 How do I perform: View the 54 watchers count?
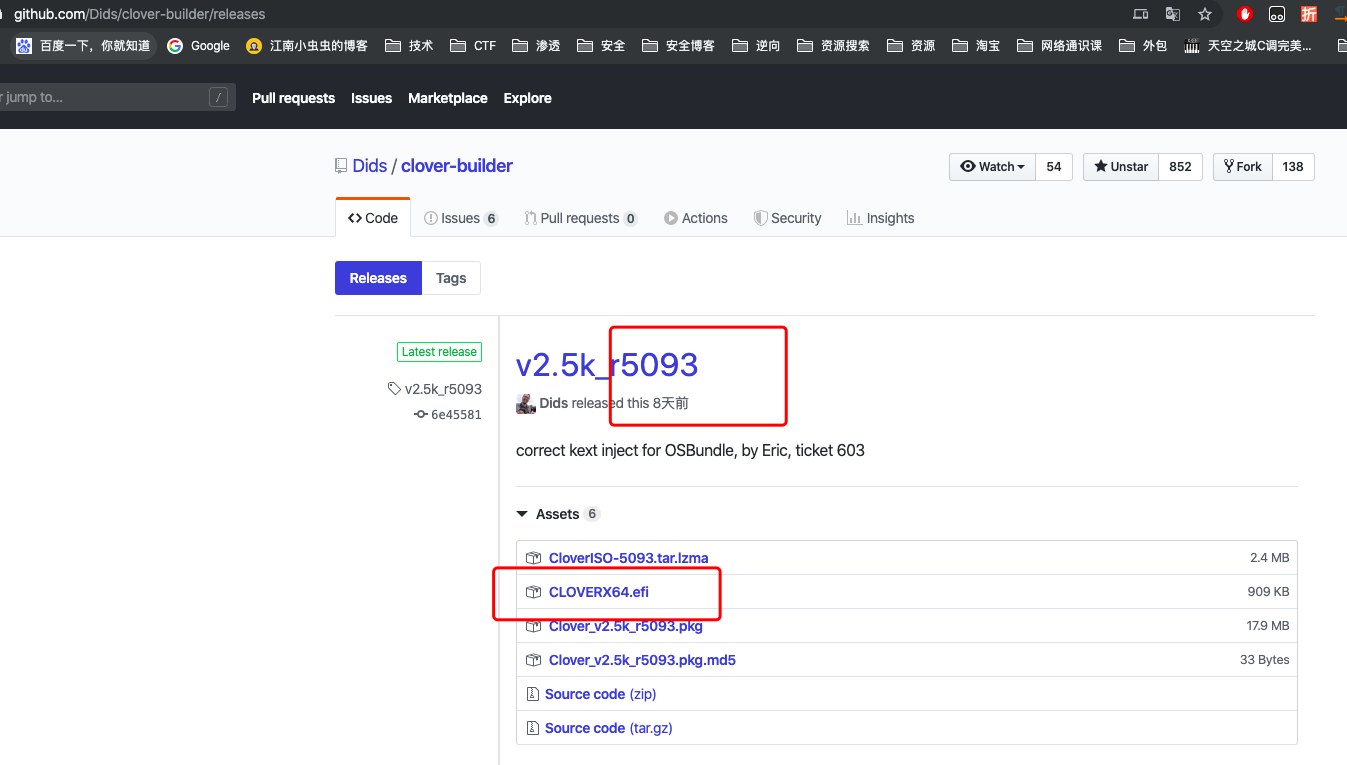pyautogui.click(x=1054, y=167)
